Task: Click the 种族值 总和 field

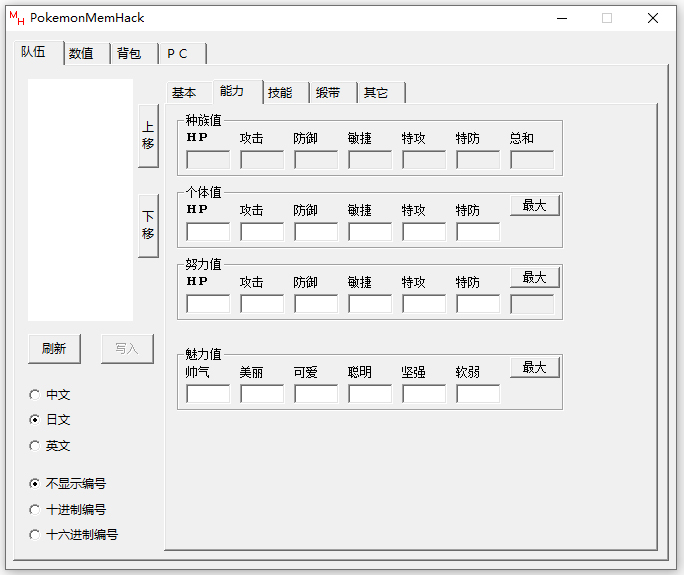Action: (x=532, y=160)
